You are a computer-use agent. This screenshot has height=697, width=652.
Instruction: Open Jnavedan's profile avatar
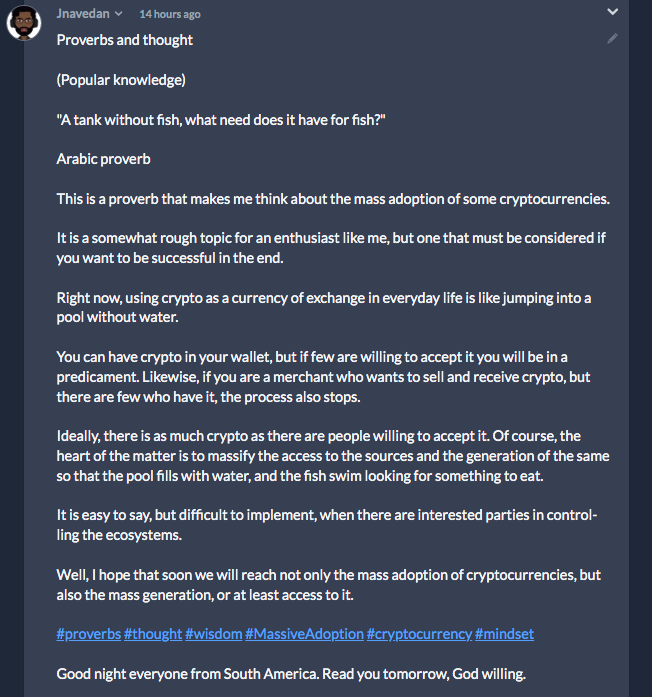pos(24,22)
